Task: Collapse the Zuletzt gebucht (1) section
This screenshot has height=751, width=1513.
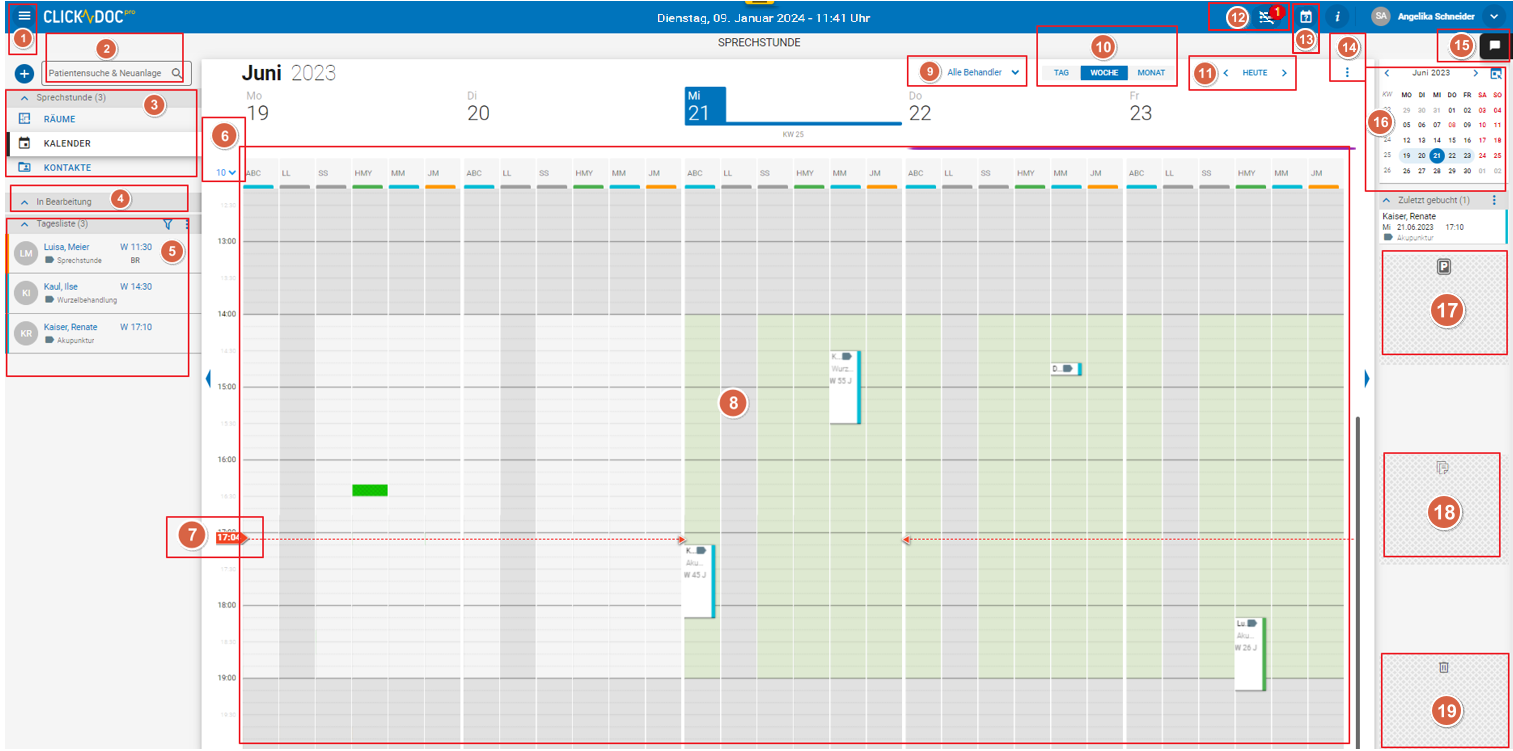Action: (x=1388, y=200)
